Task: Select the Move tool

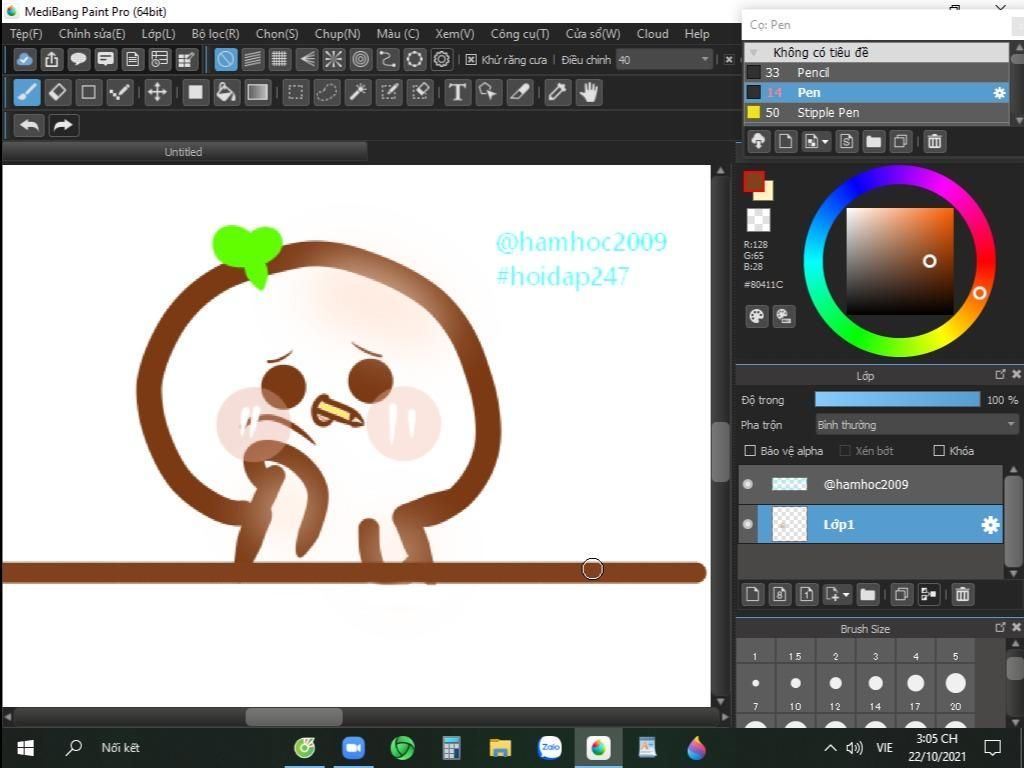Action: [x=157, y=92]
